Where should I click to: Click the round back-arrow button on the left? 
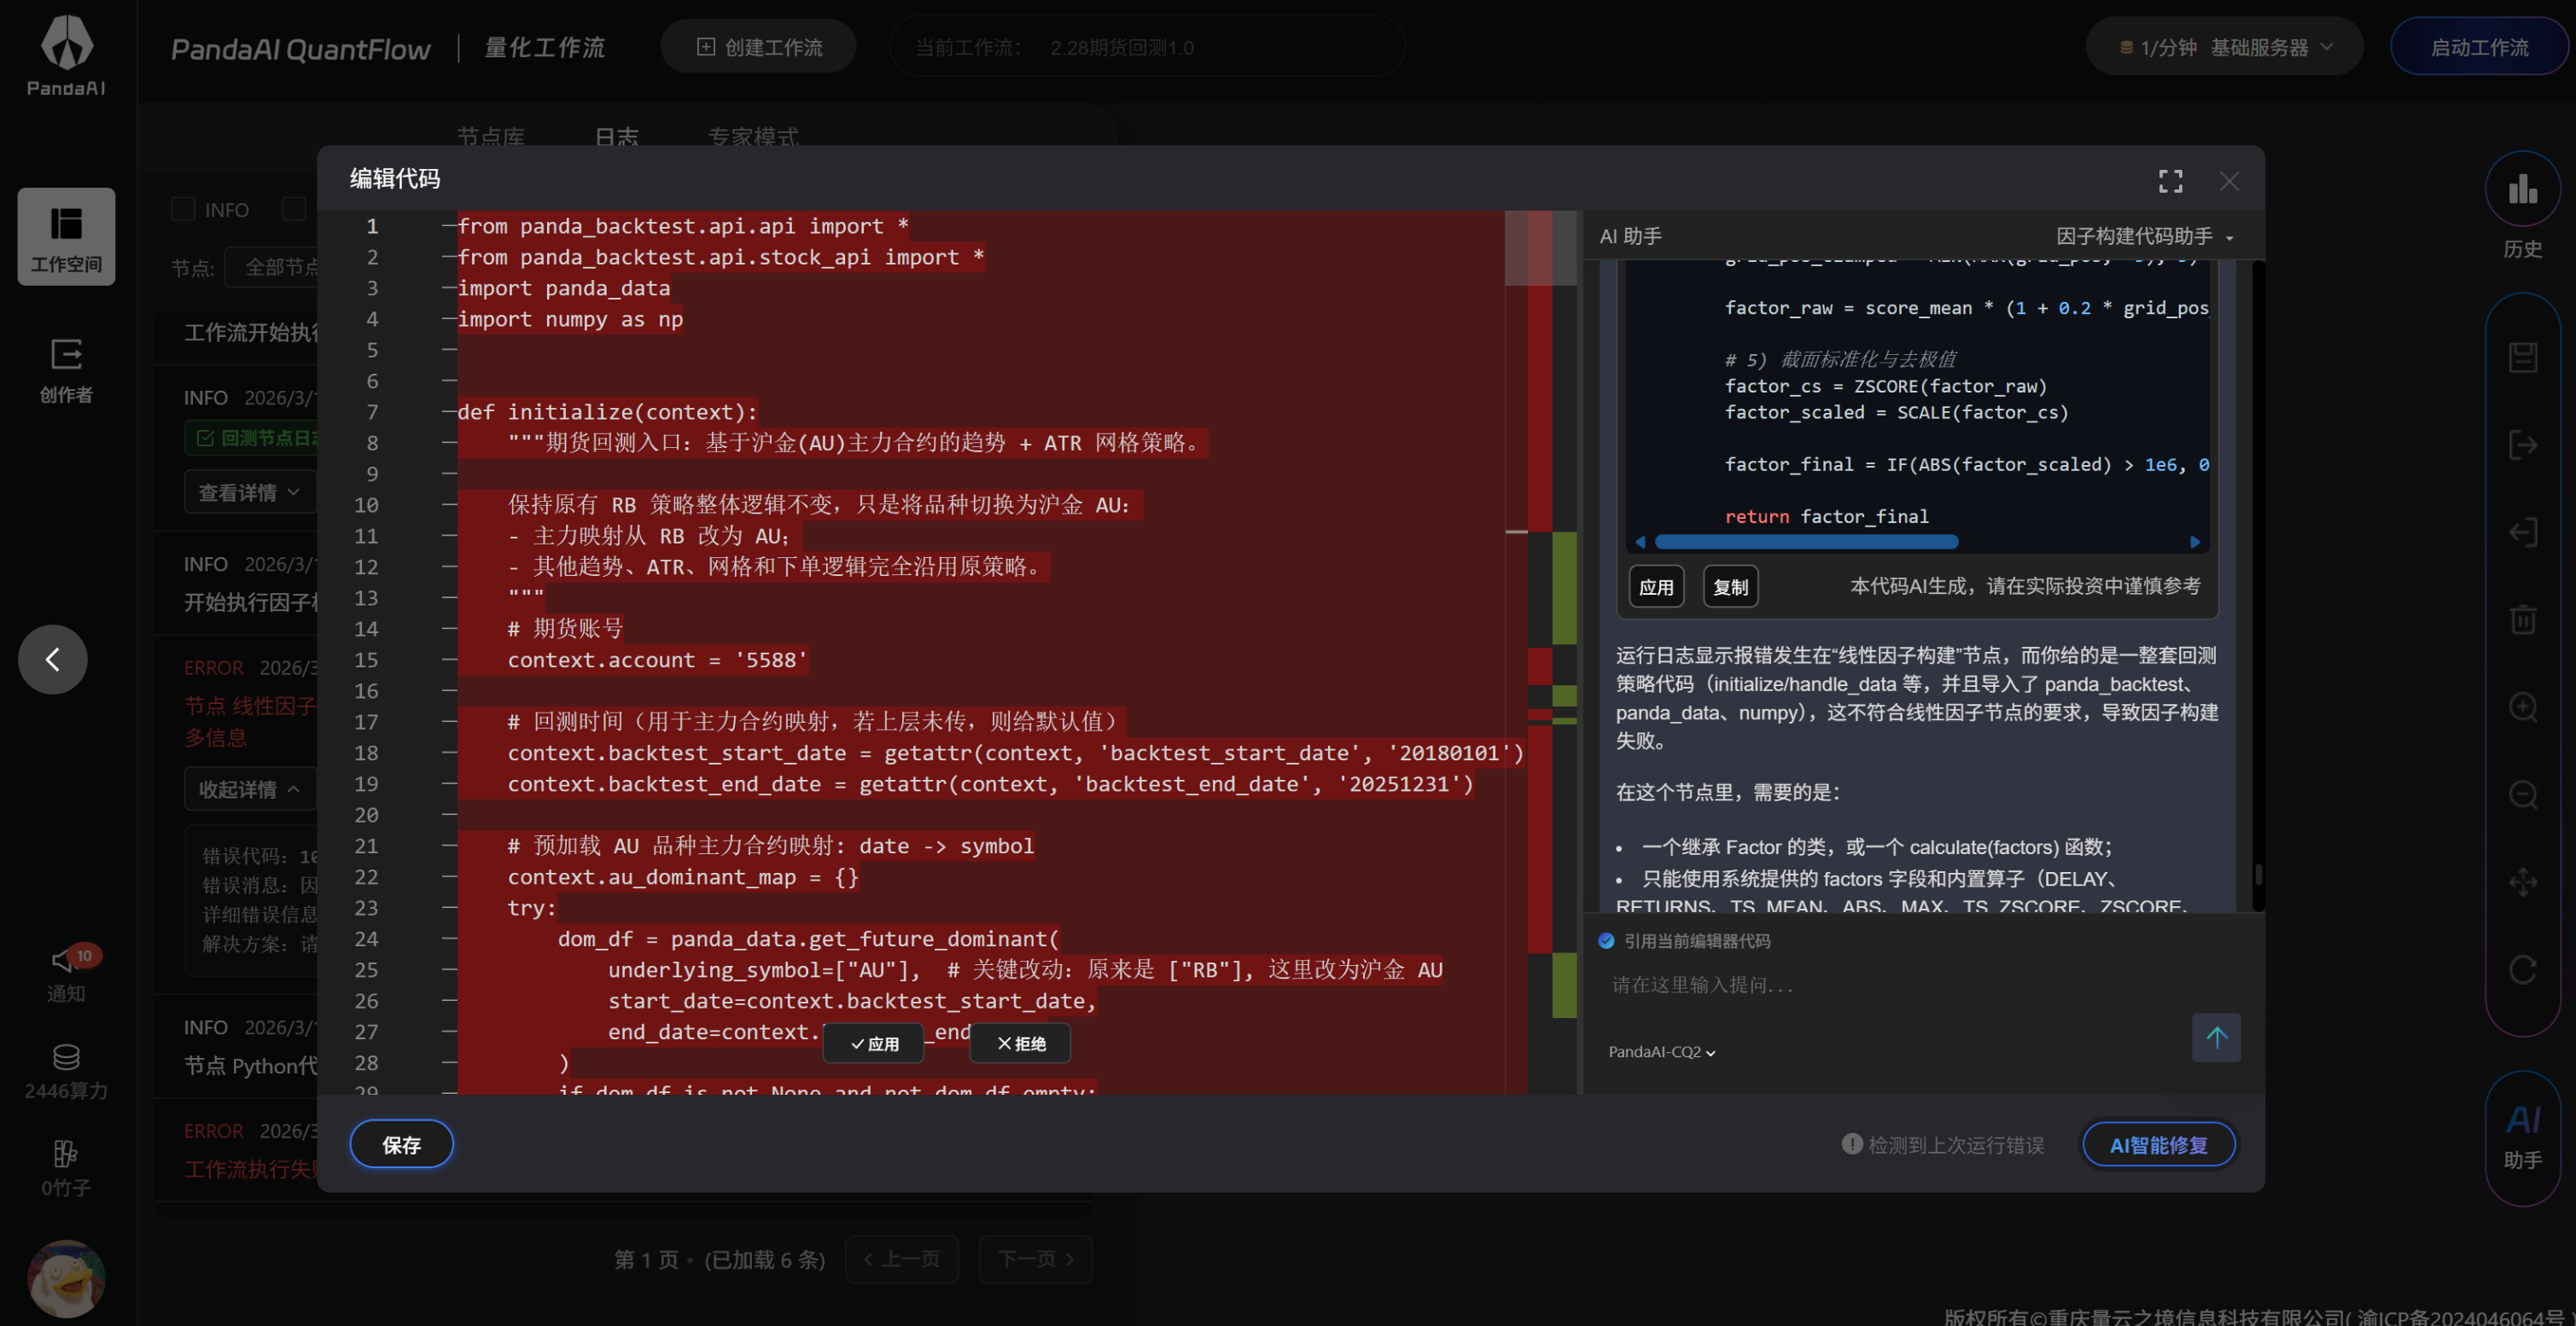click(x=53, y=659)
